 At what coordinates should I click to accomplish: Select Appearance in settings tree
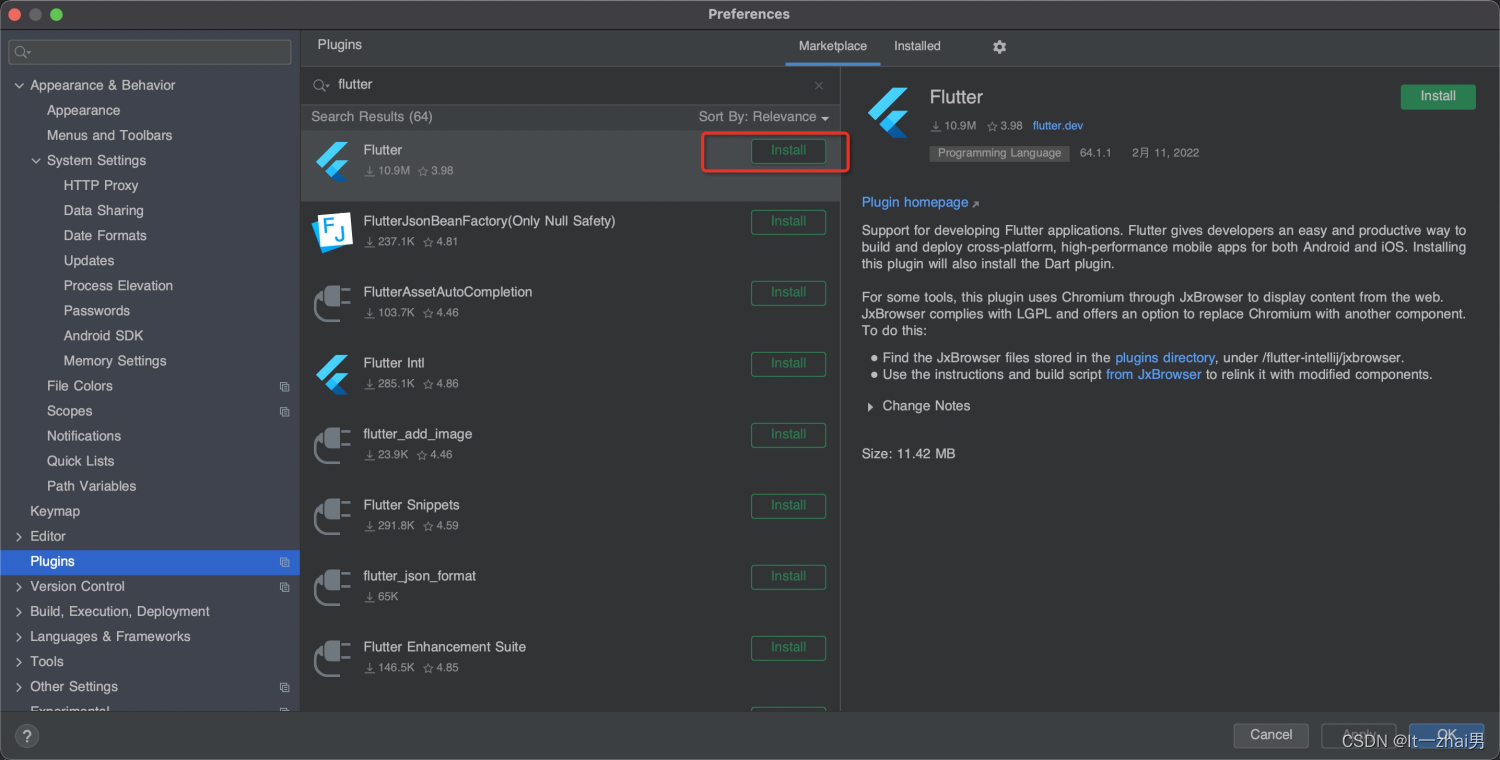83,111
